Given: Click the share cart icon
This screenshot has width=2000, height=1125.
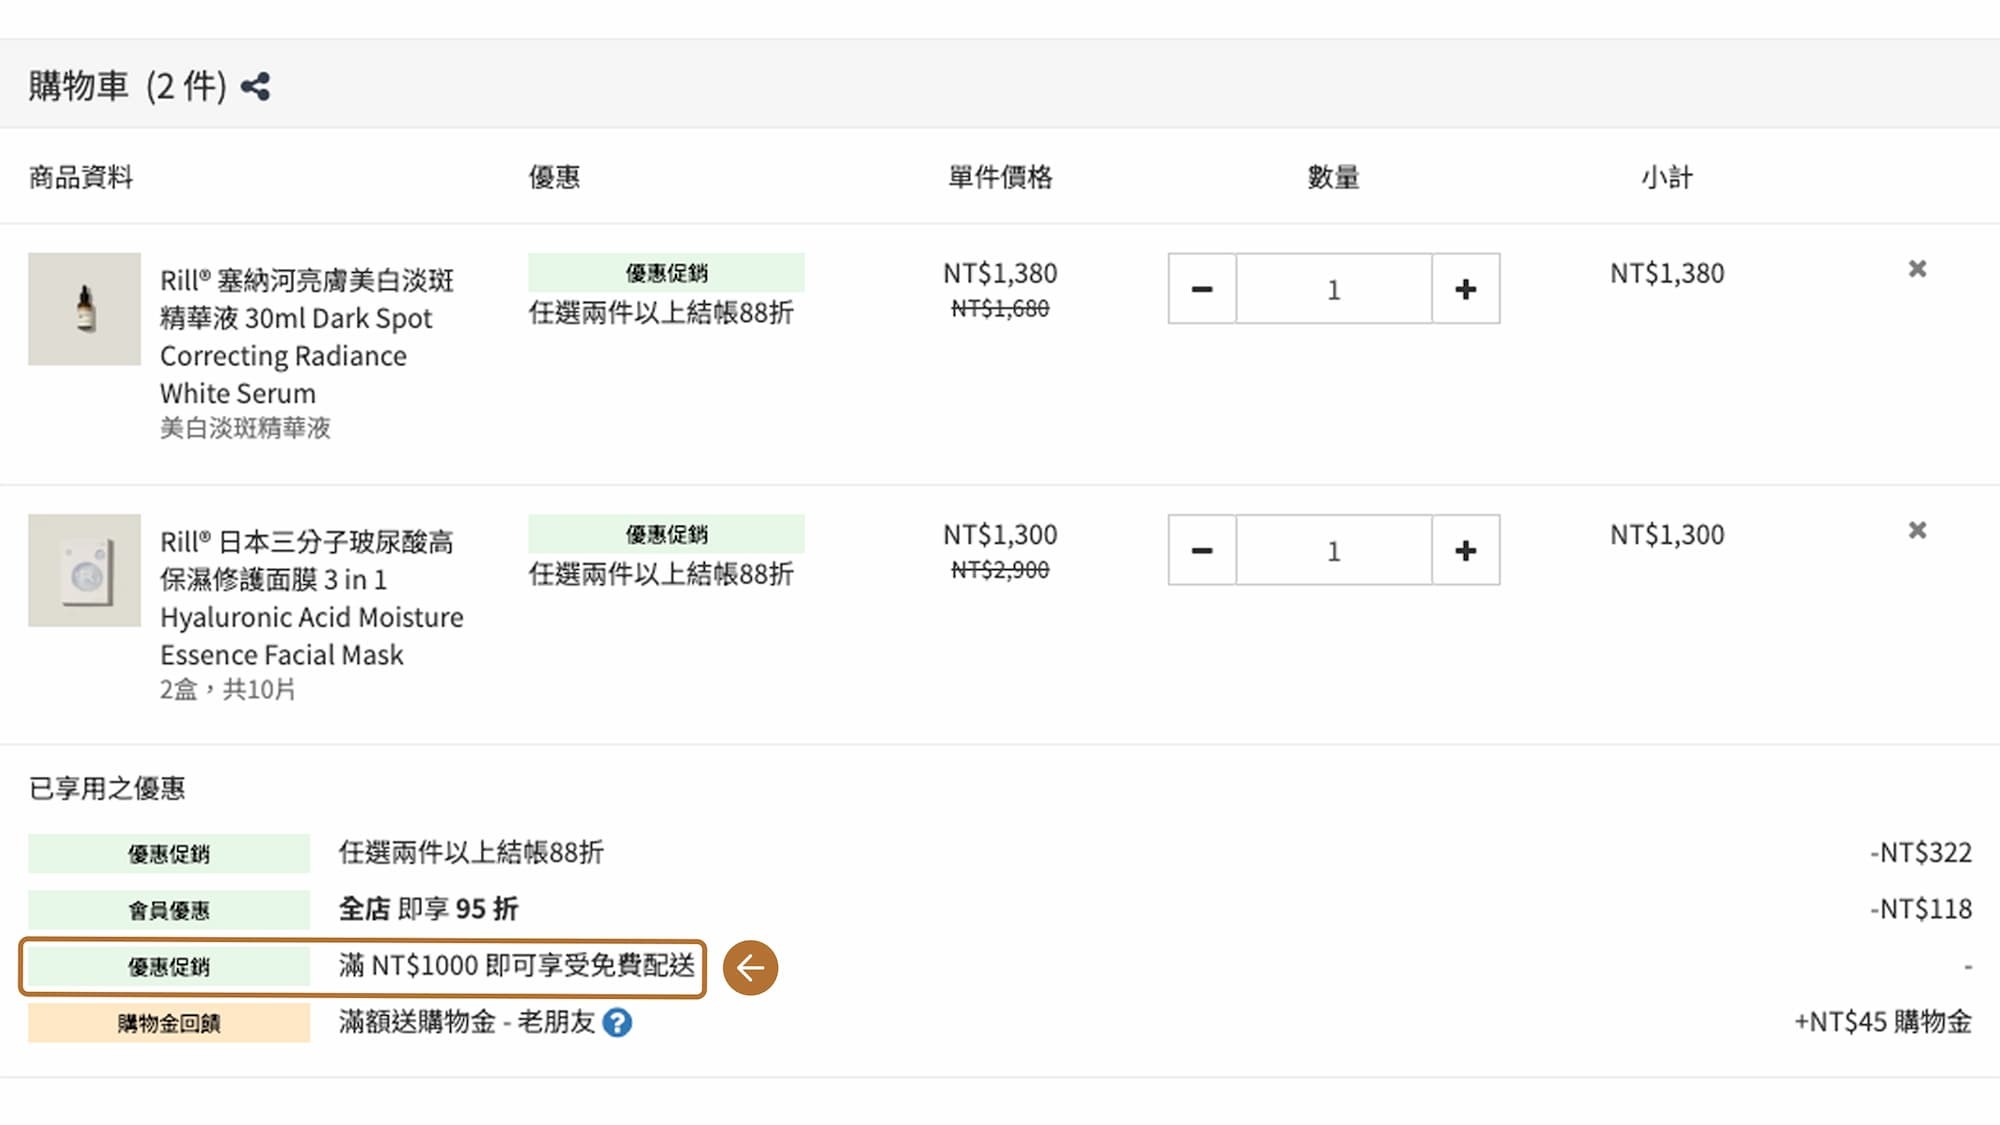Looking at the screenshot, I should point(258,88).
